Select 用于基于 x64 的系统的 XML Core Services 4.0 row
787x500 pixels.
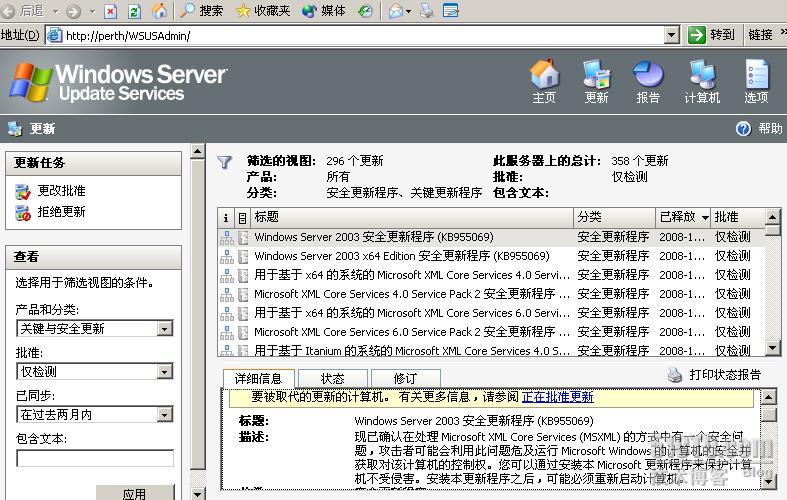click(491, 275)
